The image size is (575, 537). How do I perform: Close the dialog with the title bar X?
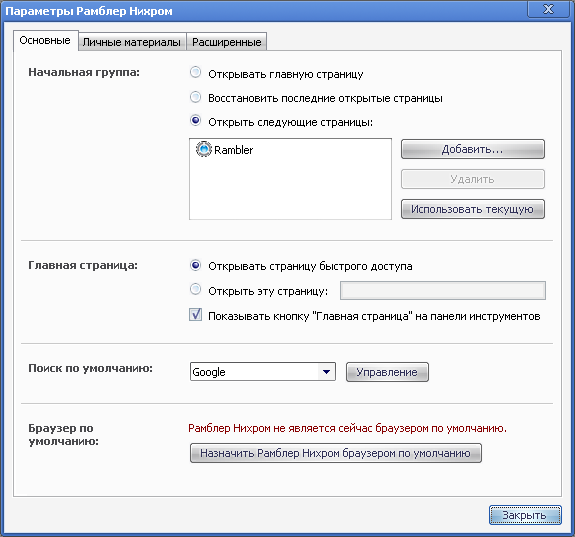click(548, 9)
